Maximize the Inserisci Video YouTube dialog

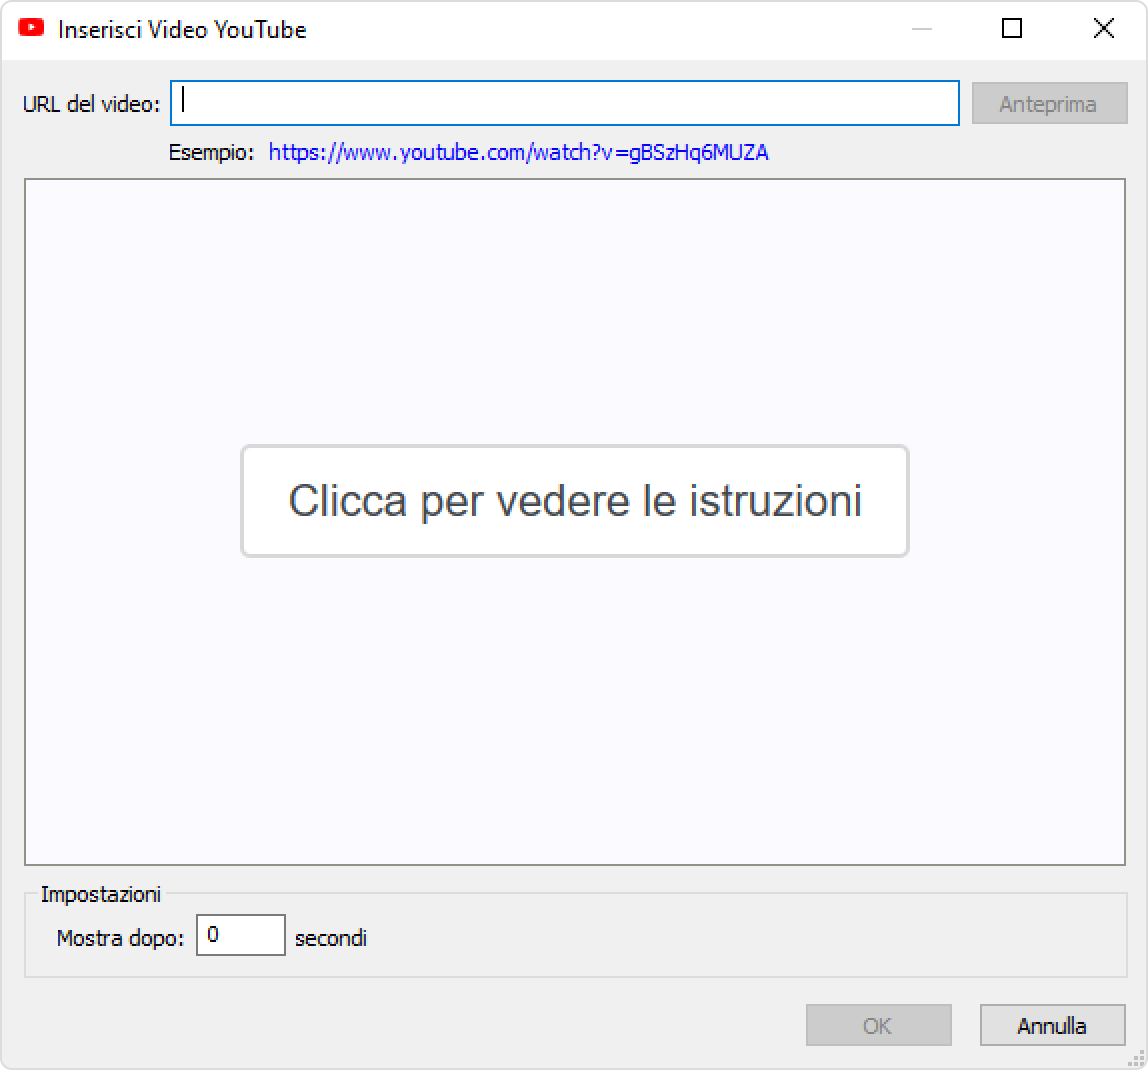click(x=1012, y=29)
